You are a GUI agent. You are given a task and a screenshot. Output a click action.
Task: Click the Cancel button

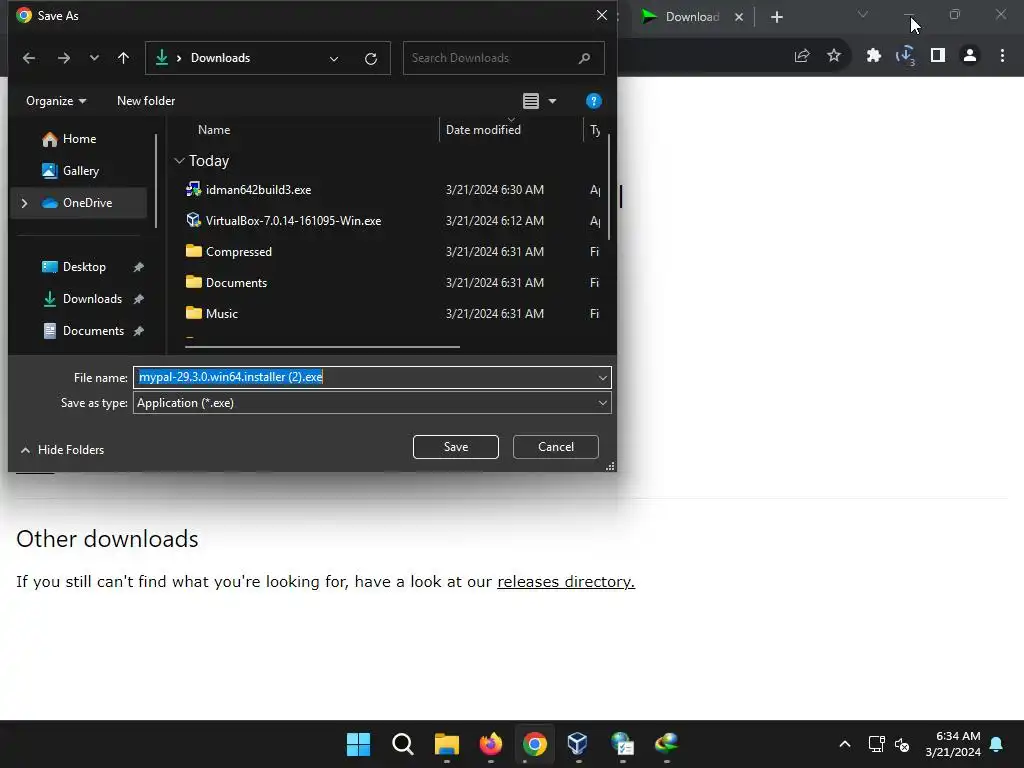pyautogui.click(x=556, y=447)
